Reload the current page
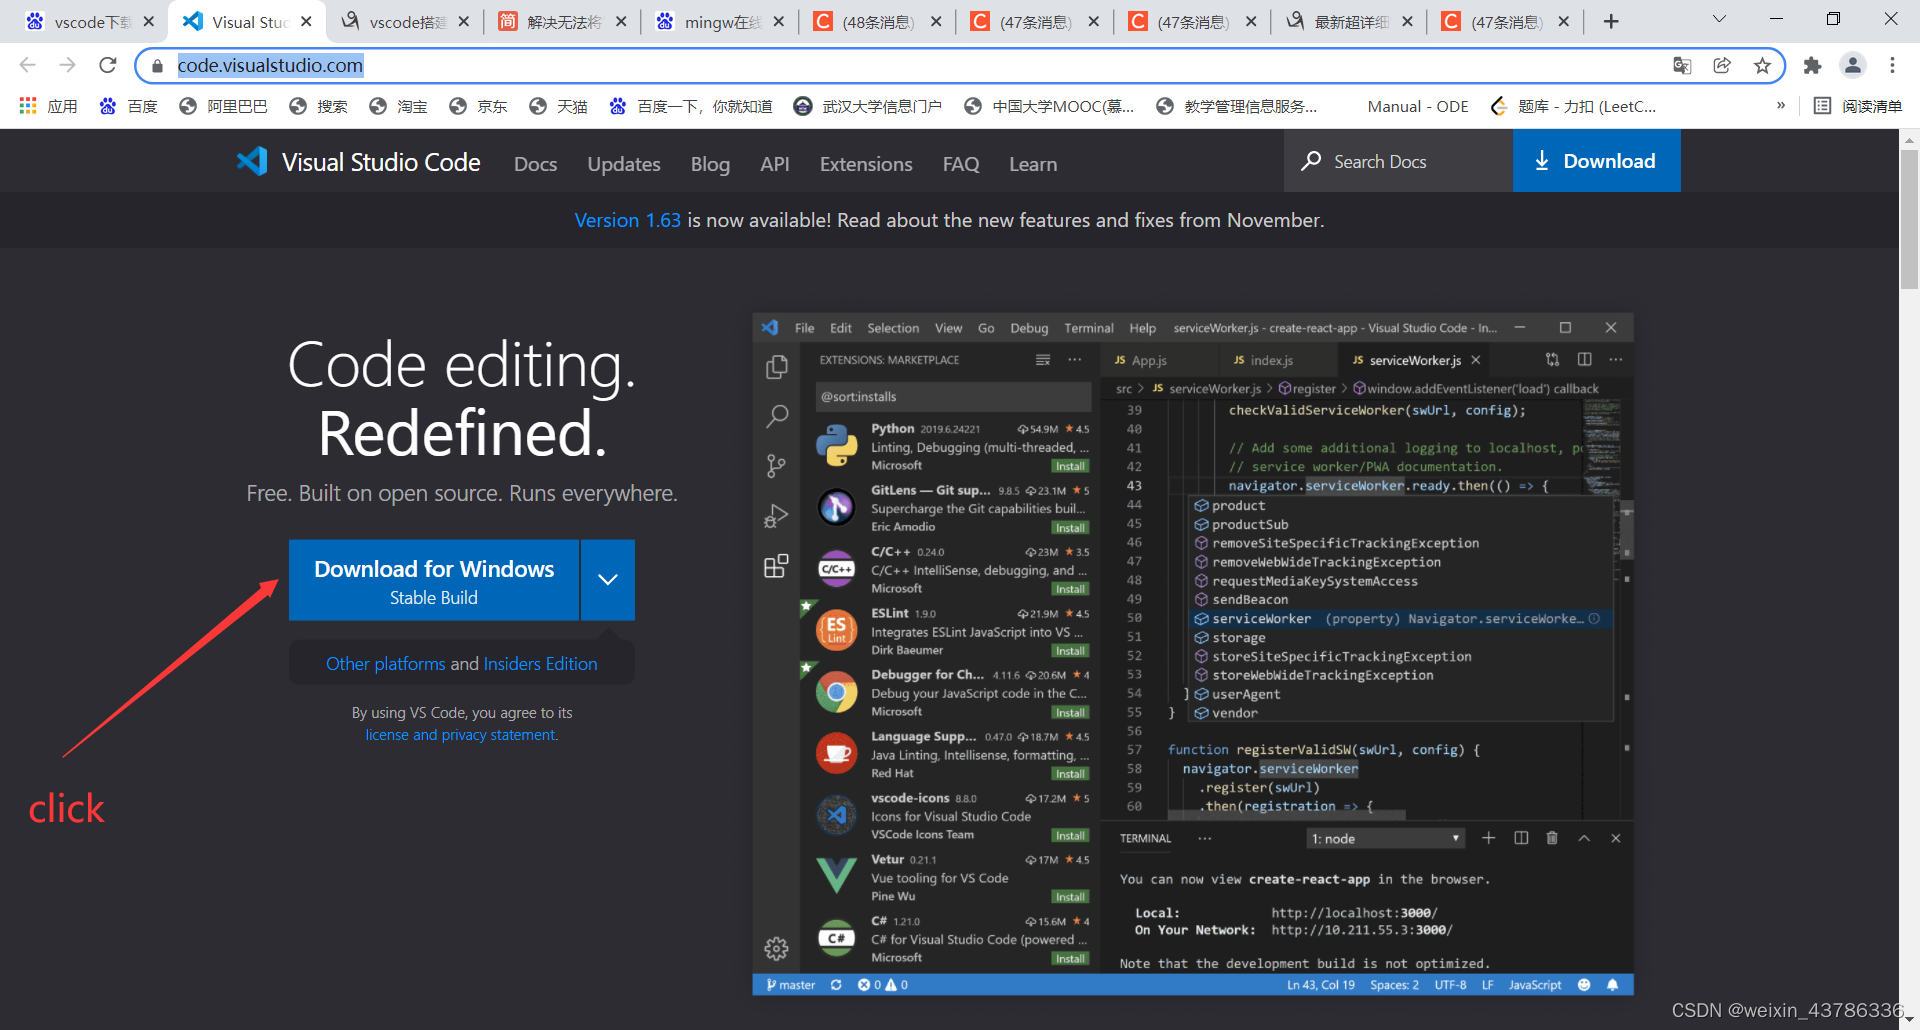 107,65
